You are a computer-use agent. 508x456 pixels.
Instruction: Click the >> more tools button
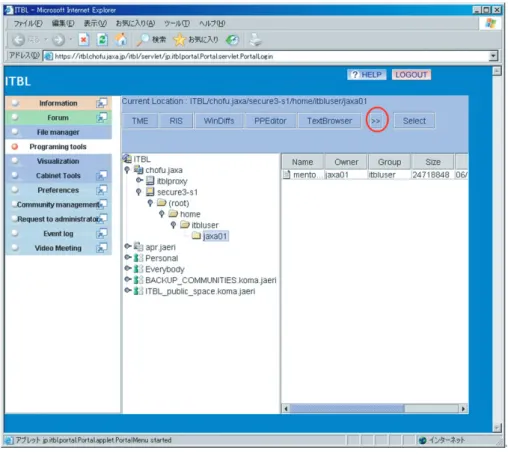[x=376, y=121]
